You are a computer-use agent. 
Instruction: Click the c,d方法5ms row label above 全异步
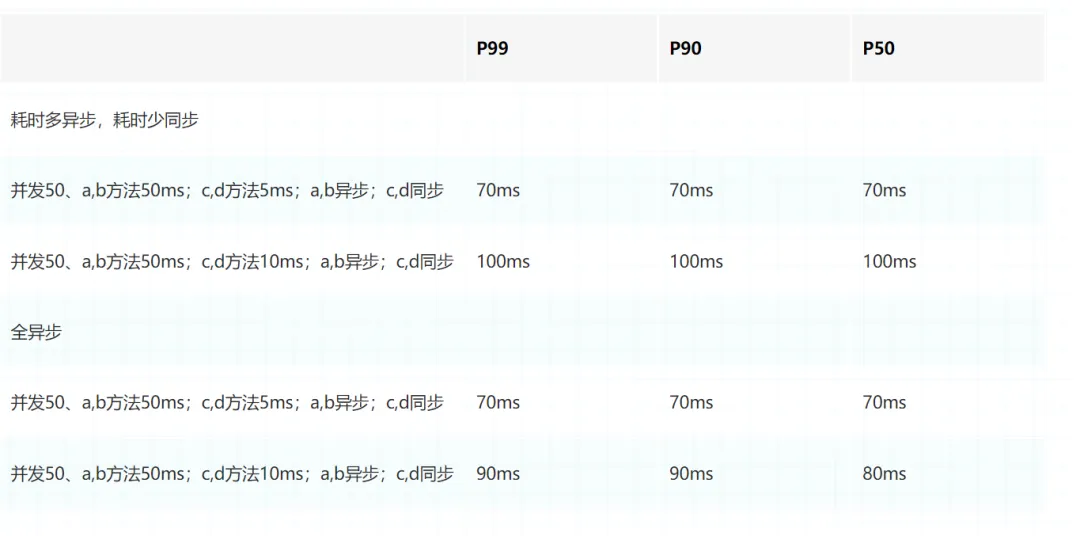pyautogui.click(x=227, y=190)
